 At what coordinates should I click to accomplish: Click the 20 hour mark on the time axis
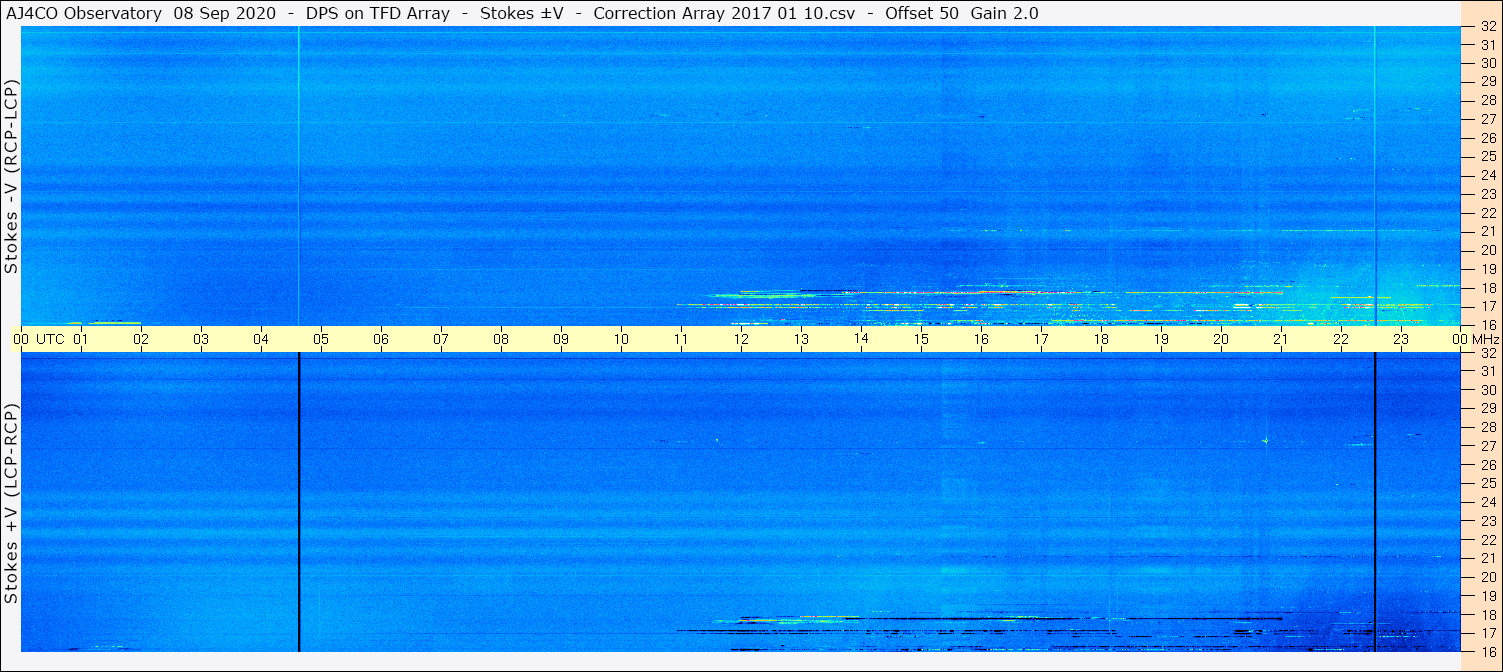click(x=1221, y=339)
